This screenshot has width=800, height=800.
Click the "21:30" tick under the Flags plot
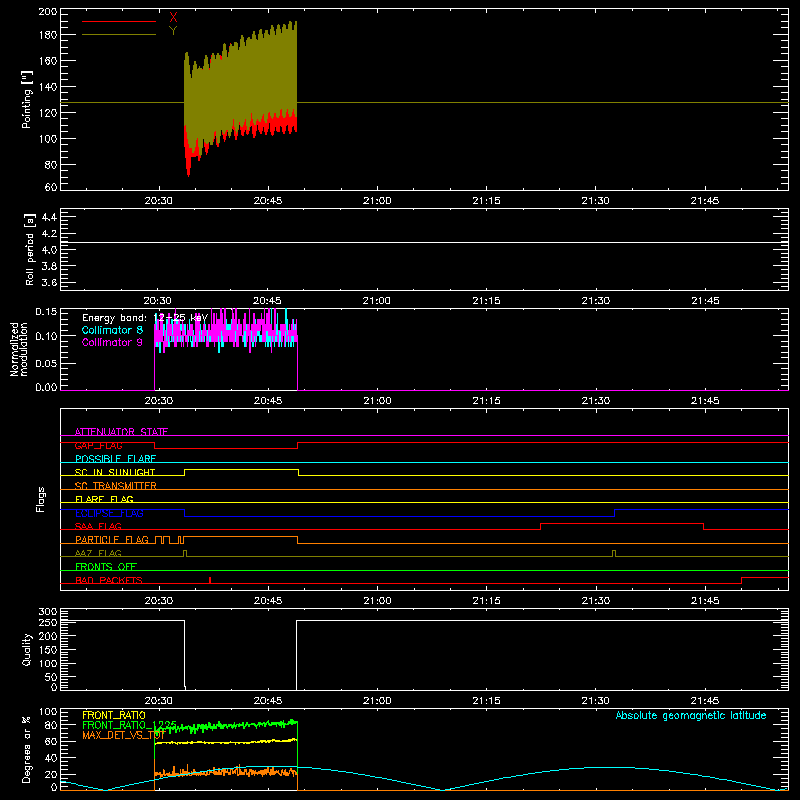point(595,601)
